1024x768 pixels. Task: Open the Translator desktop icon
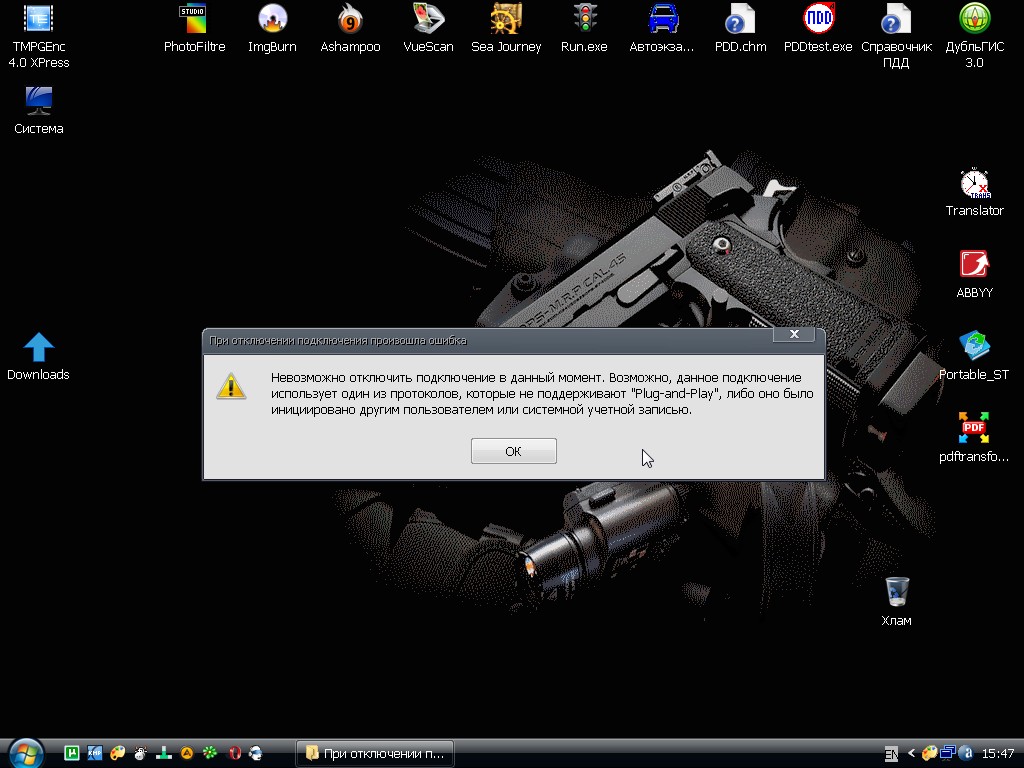pos(974,192)
